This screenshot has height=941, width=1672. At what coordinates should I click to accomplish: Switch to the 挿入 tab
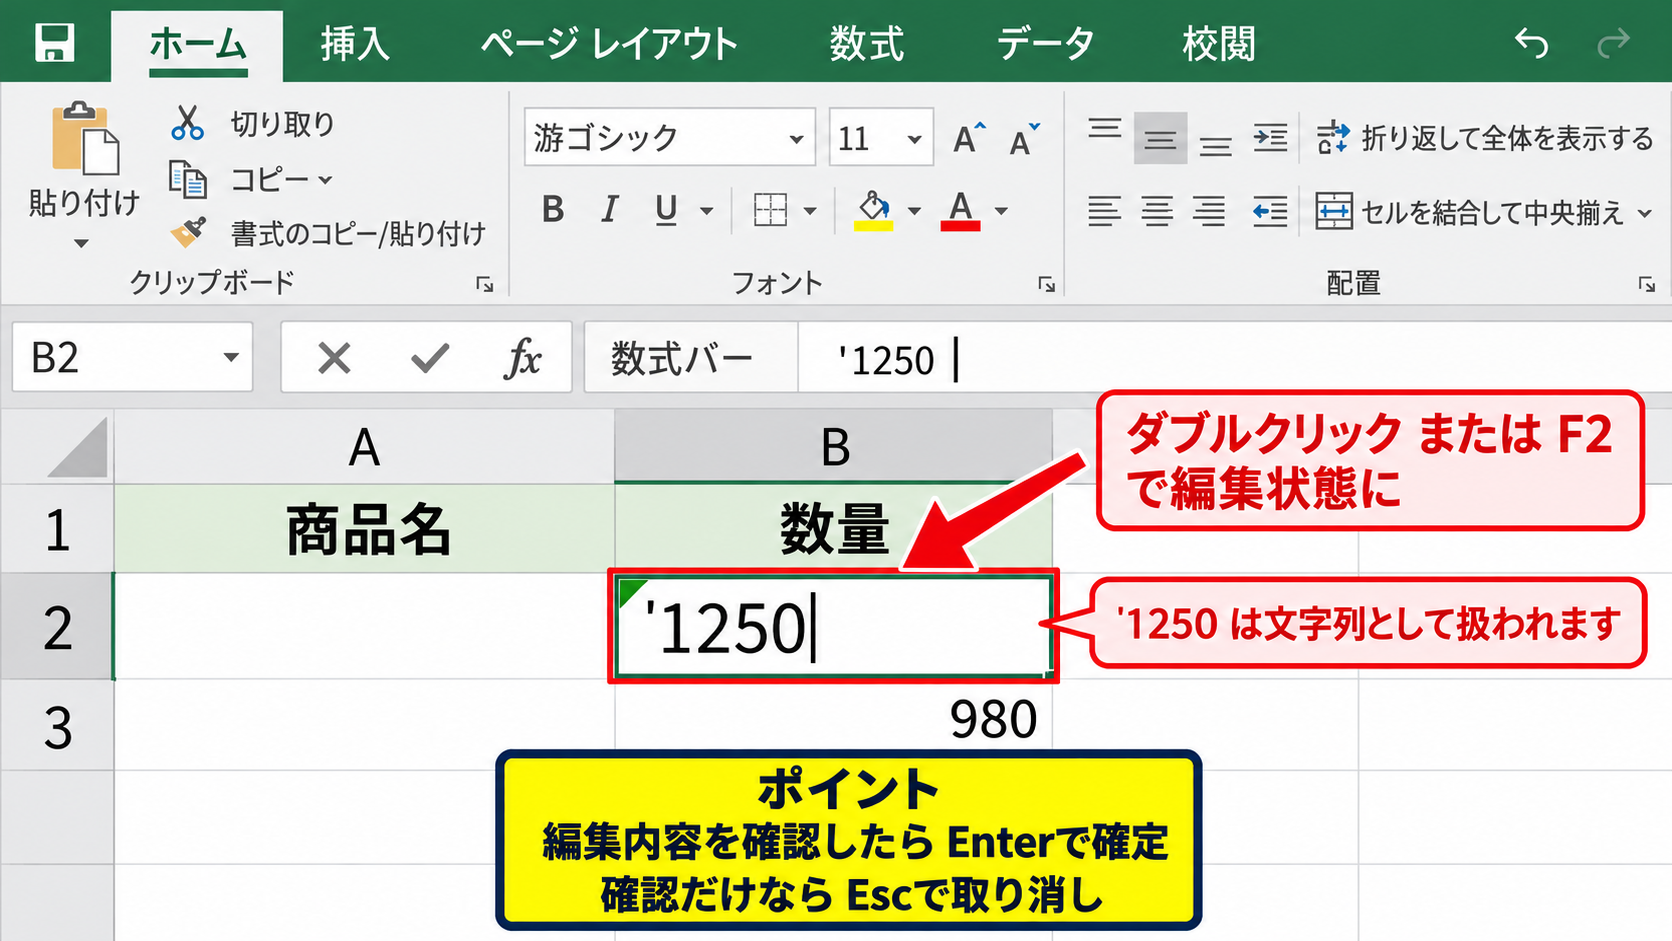(x=355, y=45)
